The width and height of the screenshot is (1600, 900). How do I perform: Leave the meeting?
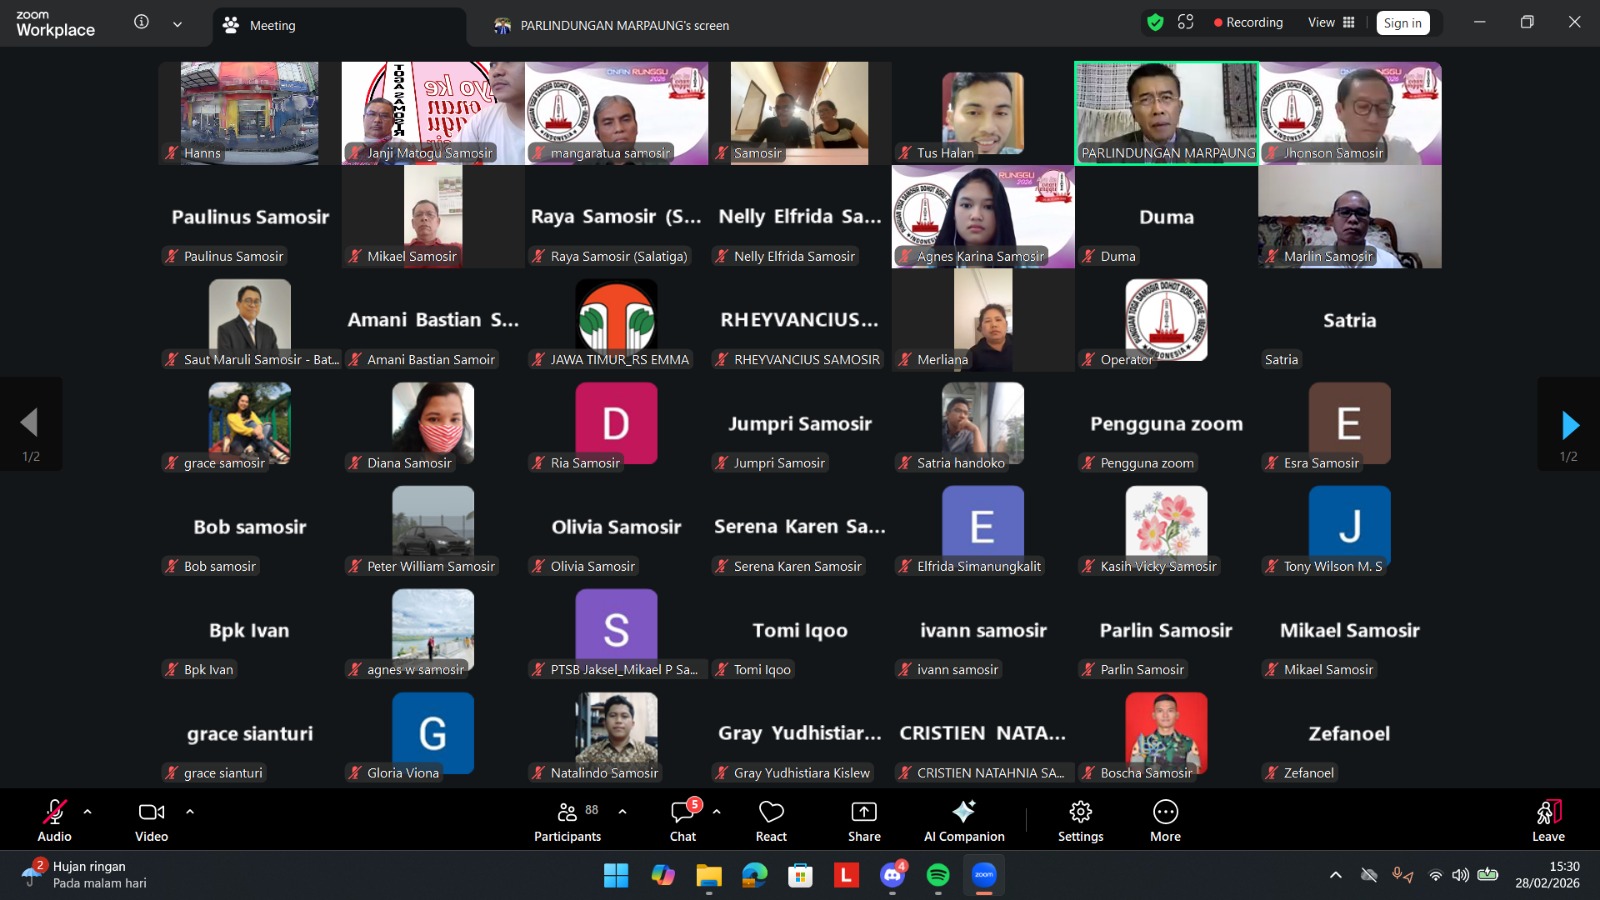click(1547, 820)
